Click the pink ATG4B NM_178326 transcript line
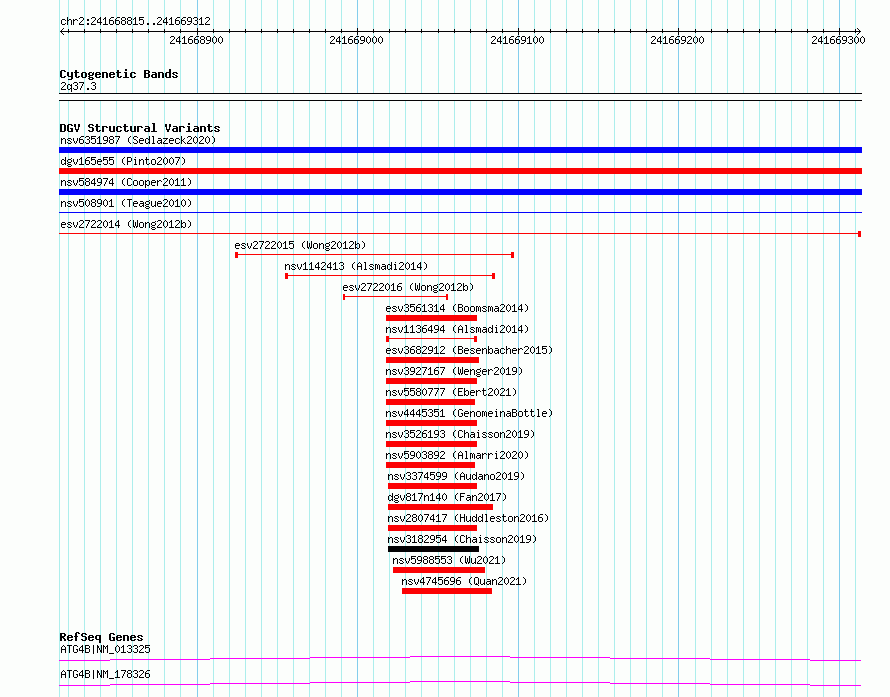Screen dimensions: 890x697 [460, 683]
